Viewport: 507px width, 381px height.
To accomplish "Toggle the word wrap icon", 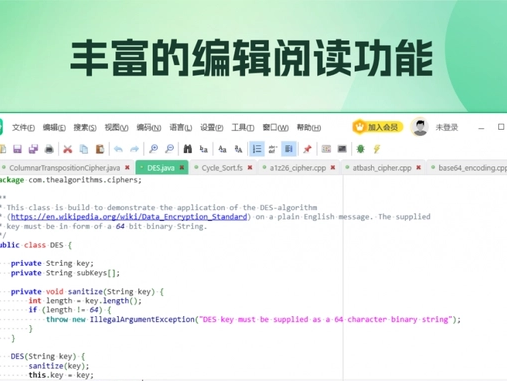I will click(273, 149).
